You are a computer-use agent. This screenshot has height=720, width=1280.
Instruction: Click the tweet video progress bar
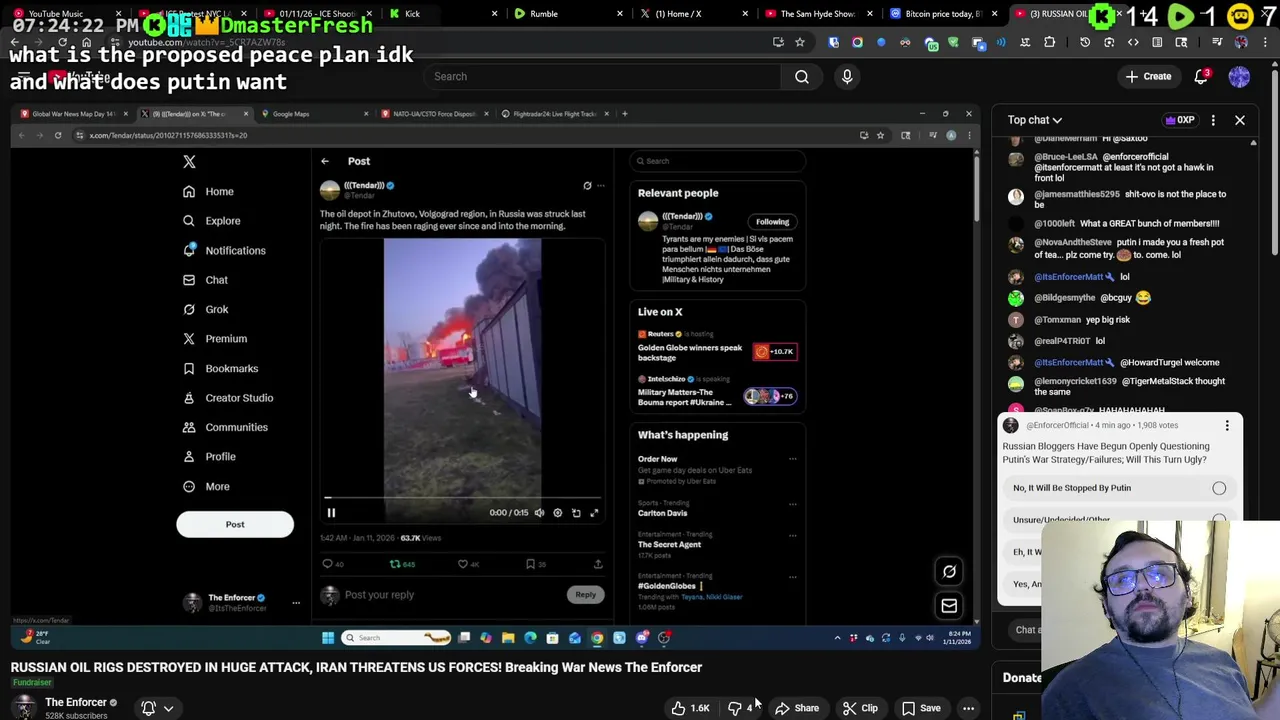coord(463,497)
